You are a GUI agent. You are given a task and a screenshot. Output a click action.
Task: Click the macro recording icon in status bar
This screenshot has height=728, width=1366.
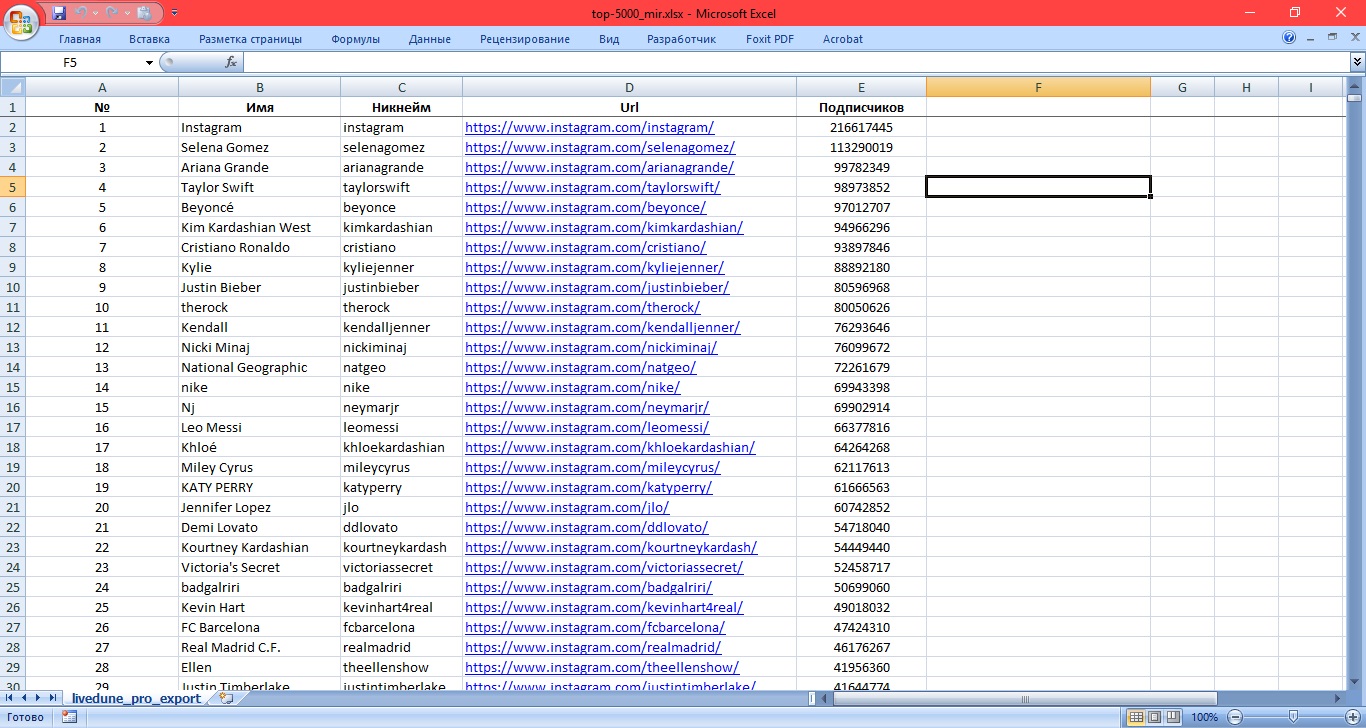pos(69,717)
